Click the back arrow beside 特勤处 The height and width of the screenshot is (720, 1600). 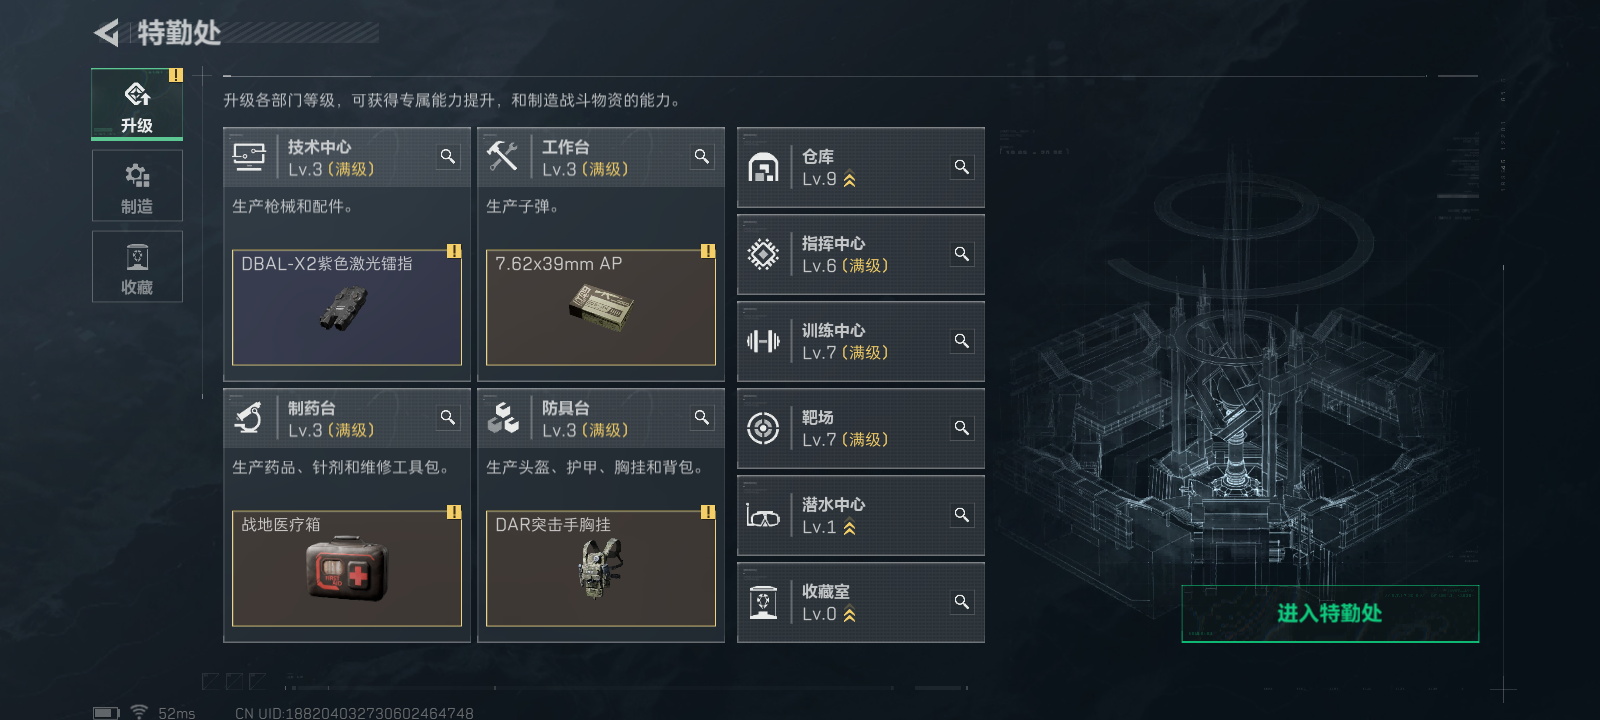click(x=107, y=33)
